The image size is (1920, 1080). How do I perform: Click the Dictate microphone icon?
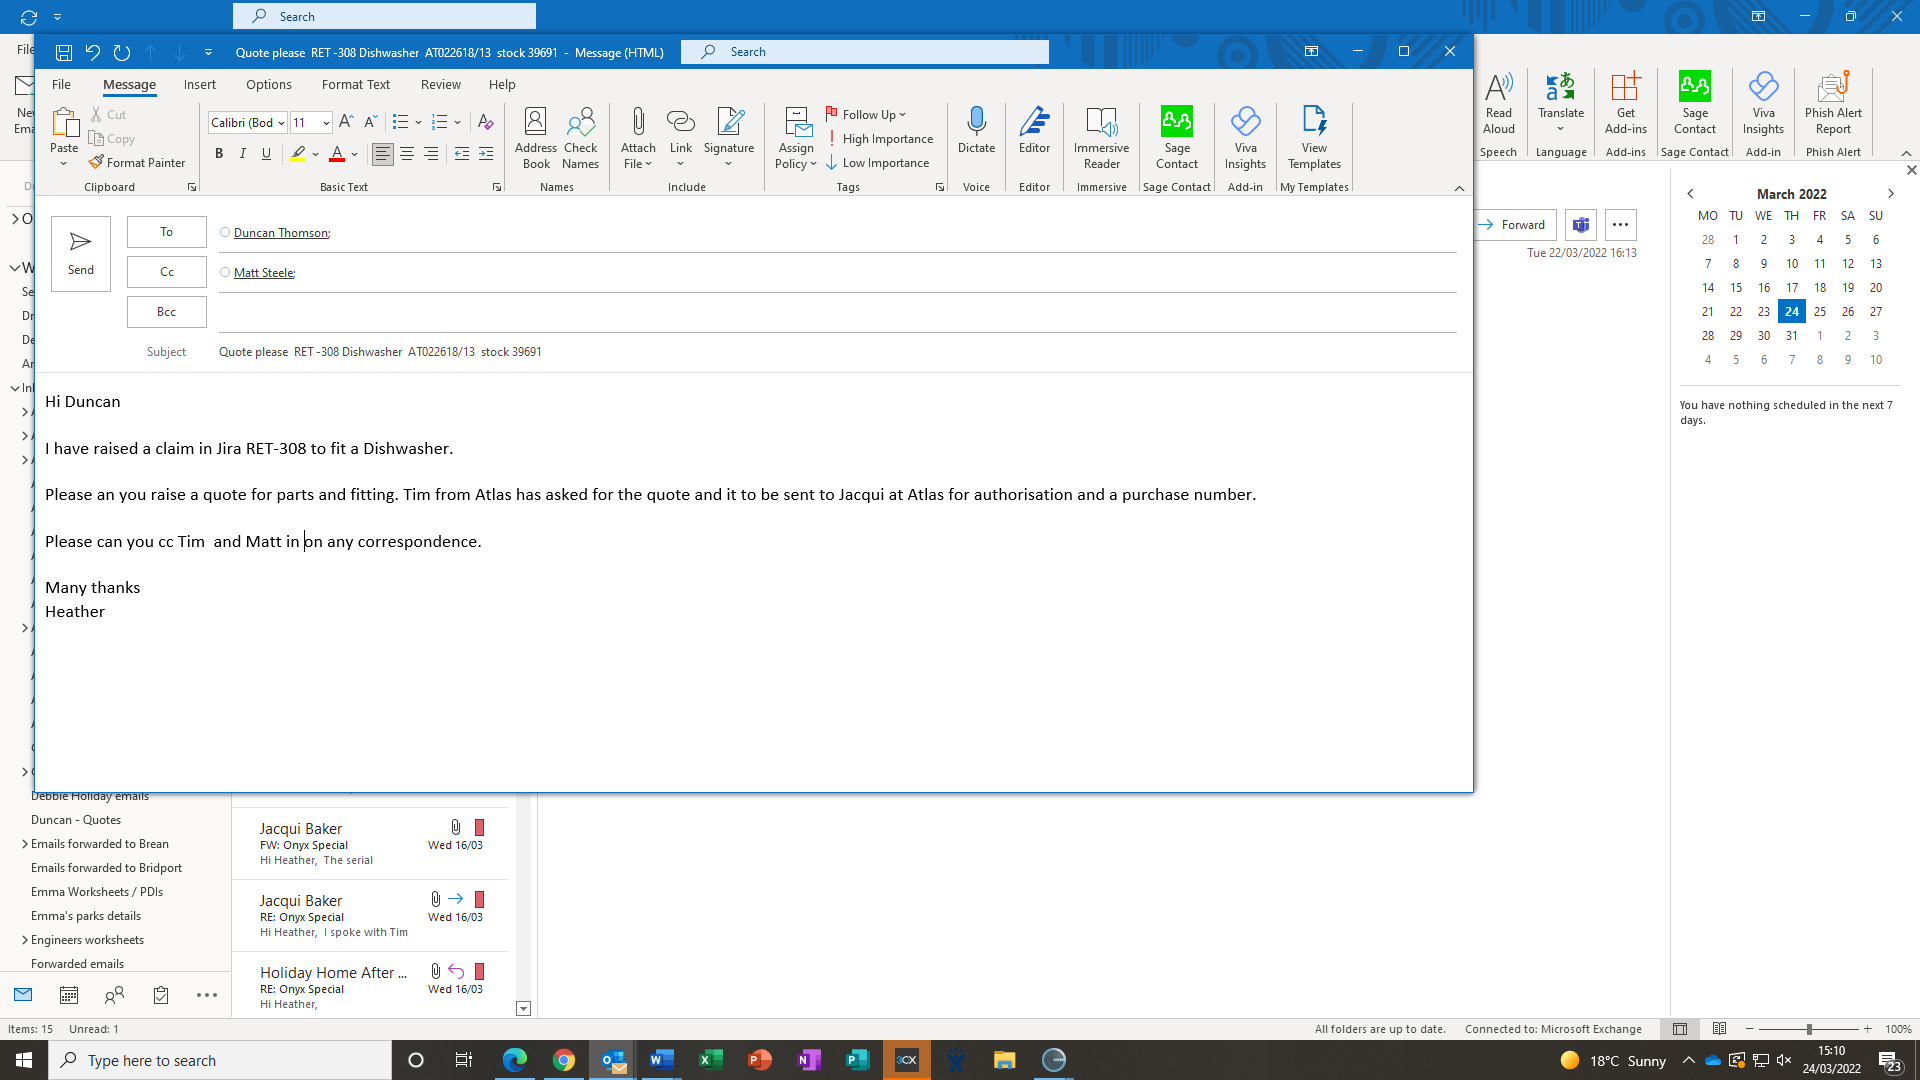(976, 122)
